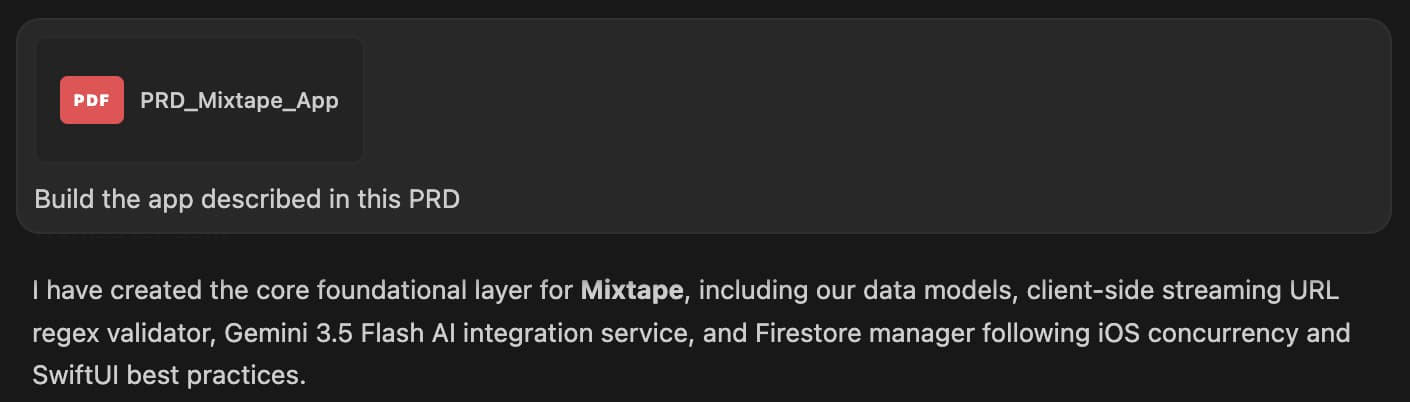Open the PRD_Mixtape_App attachment name
Image resolution: width=1410 pixels, height=402 pixels.
point(239,101)
